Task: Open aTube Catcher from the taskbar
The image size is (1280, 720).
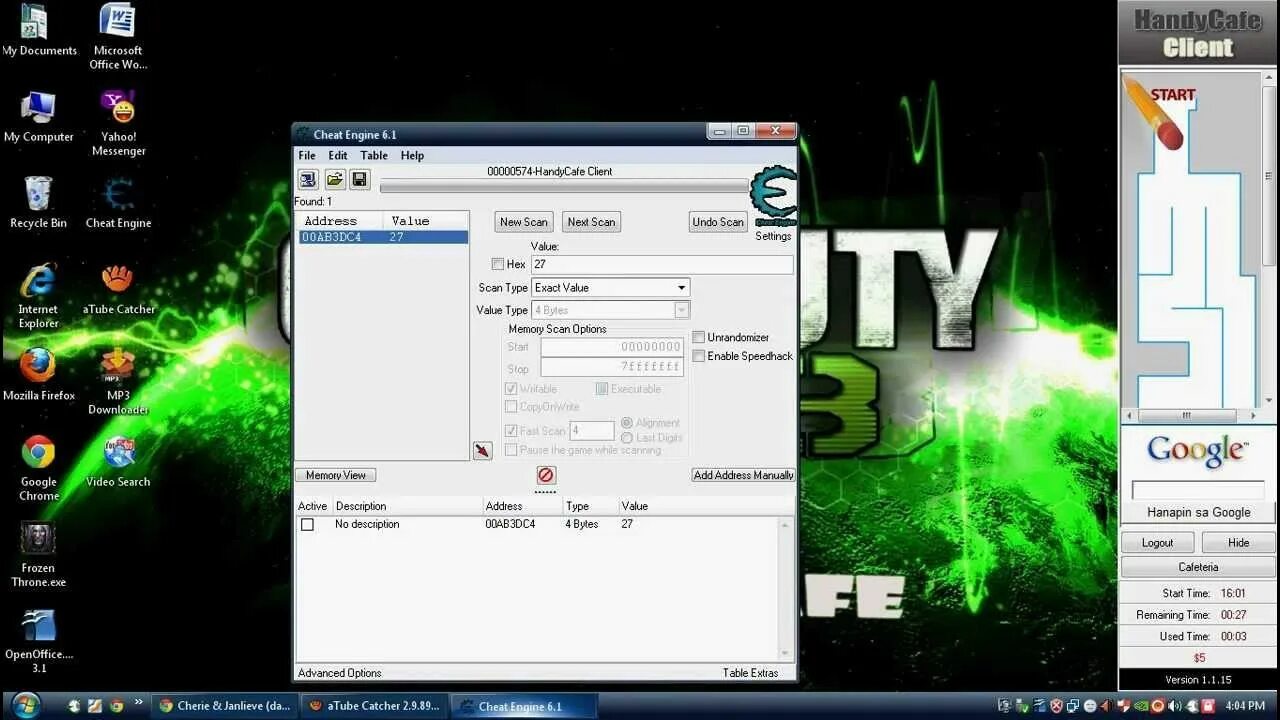Action: click(x=373, y=705)
